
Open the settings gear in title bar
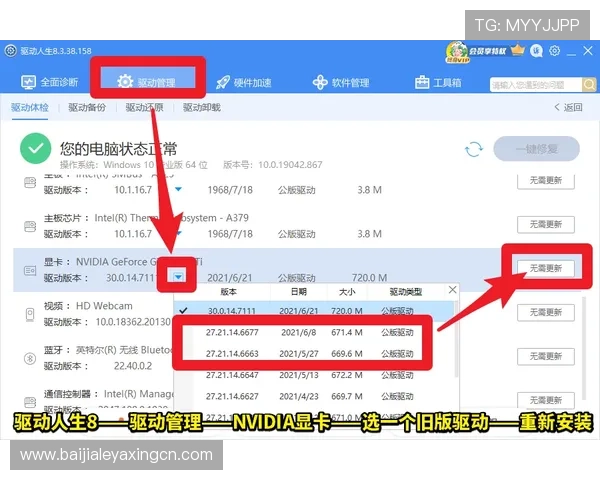pyautogui.click(x=554, y=51)
